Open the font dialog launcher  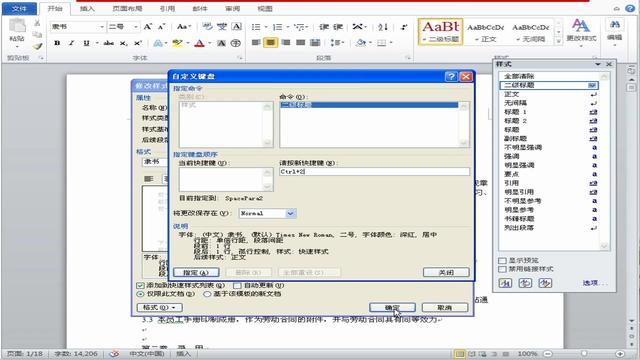pyautogui.click(x=240, y=58)
